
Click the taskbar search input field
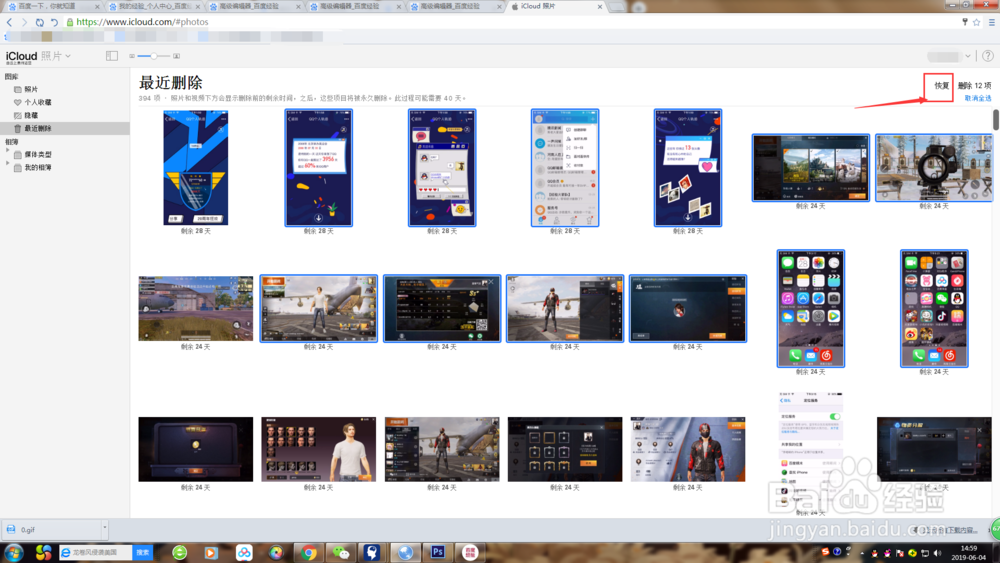(96, 552)
